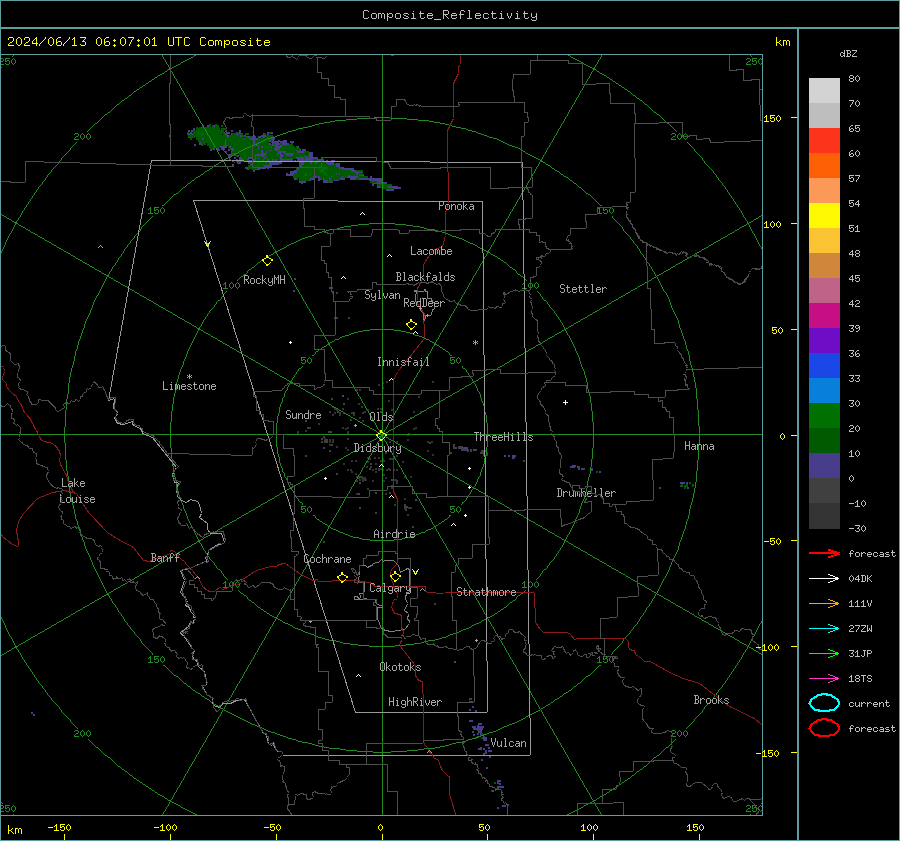This screenshot has width=900, height=841.
Task: Select the tan 45–48 dBZ swatch
Action: tap(824, 265)
